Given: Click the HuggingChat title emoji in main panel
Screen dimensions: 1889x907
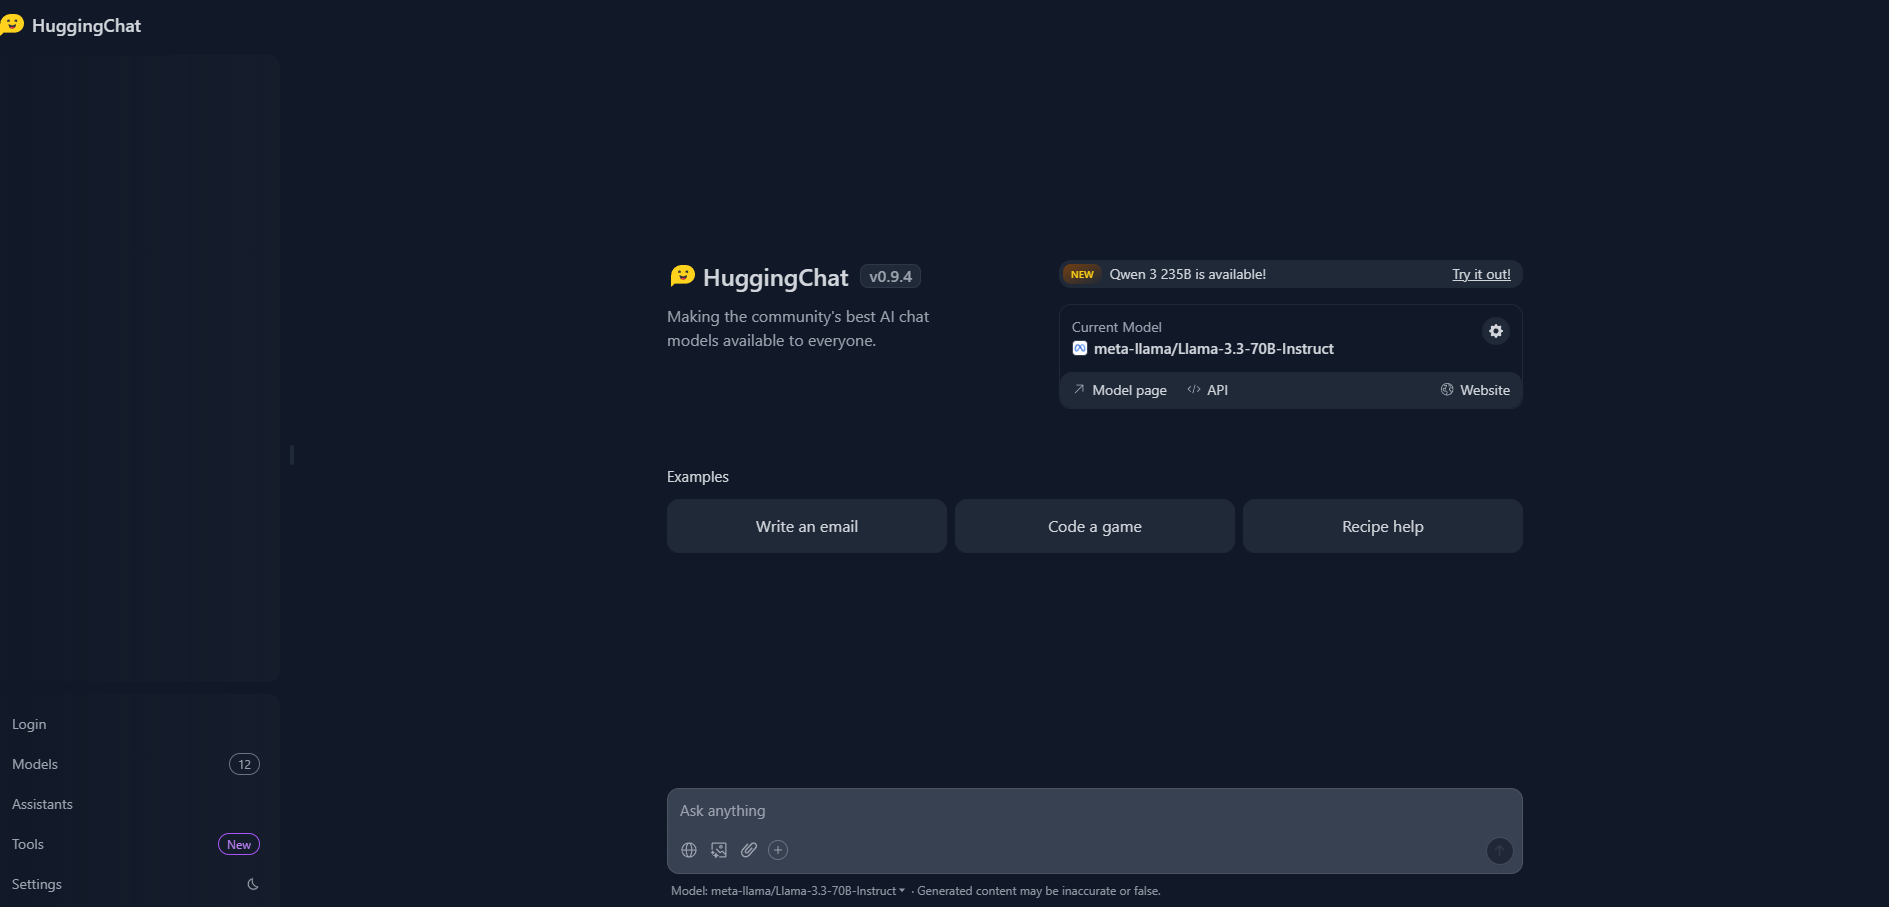Looking at the screenshot, I should pyautogui.click(x=683, y=276).
